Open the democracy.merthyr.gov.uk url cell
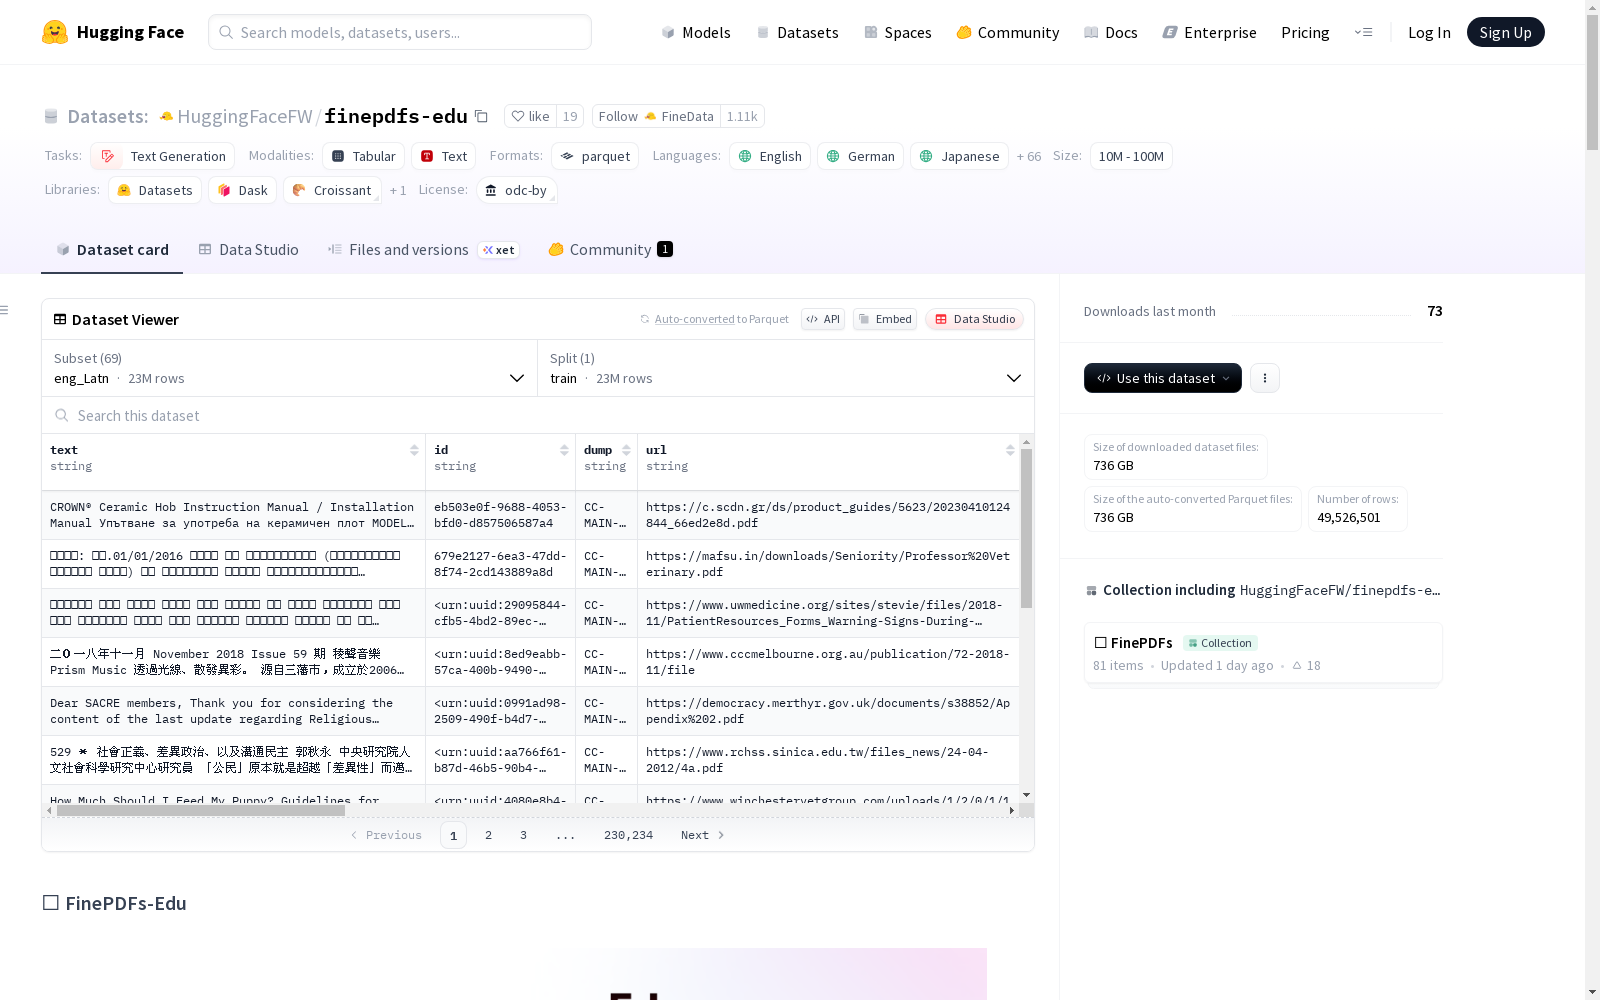 click(x=828, y=711)
